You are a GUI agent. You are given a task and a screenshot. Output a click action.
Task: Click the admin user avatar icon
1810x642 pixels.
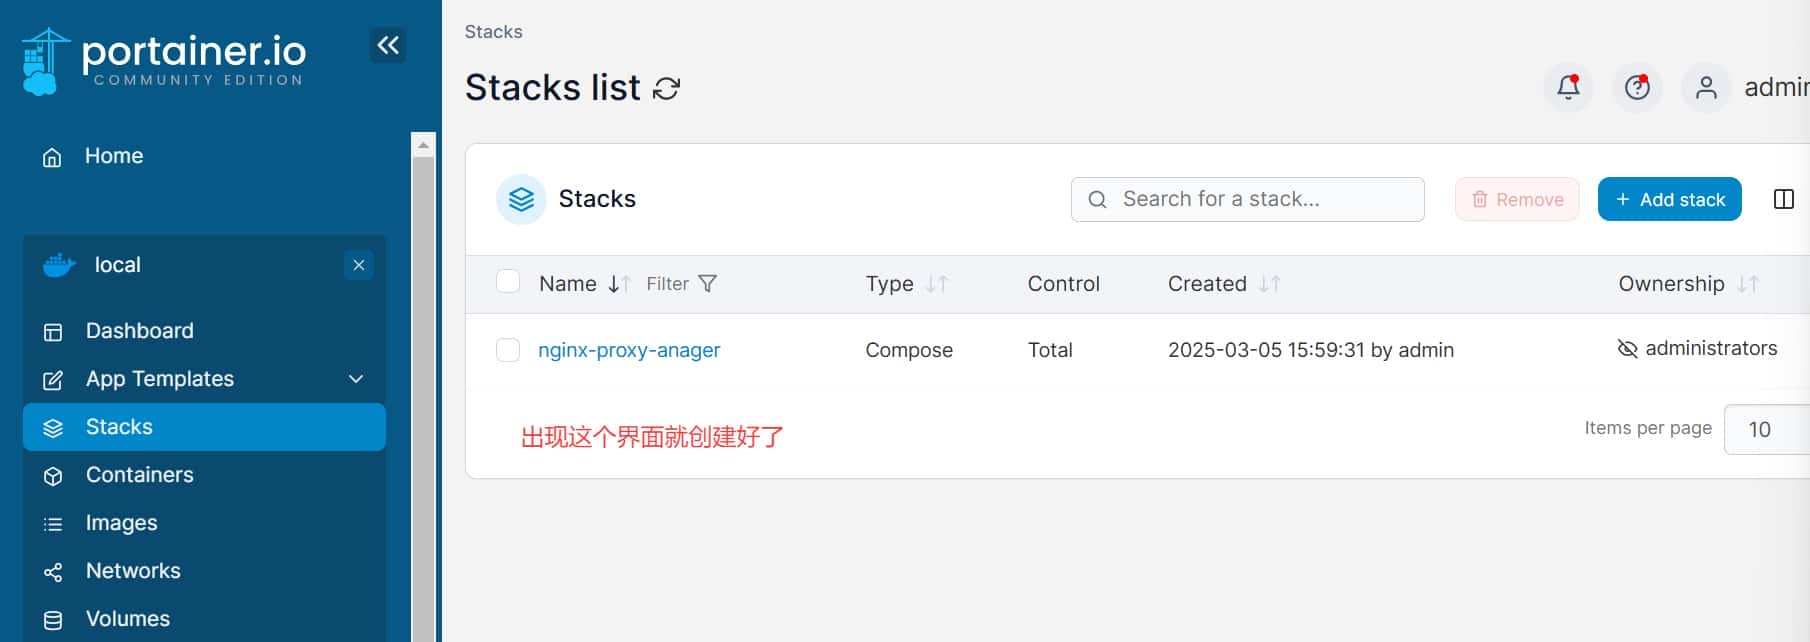tap(1706, 88)
